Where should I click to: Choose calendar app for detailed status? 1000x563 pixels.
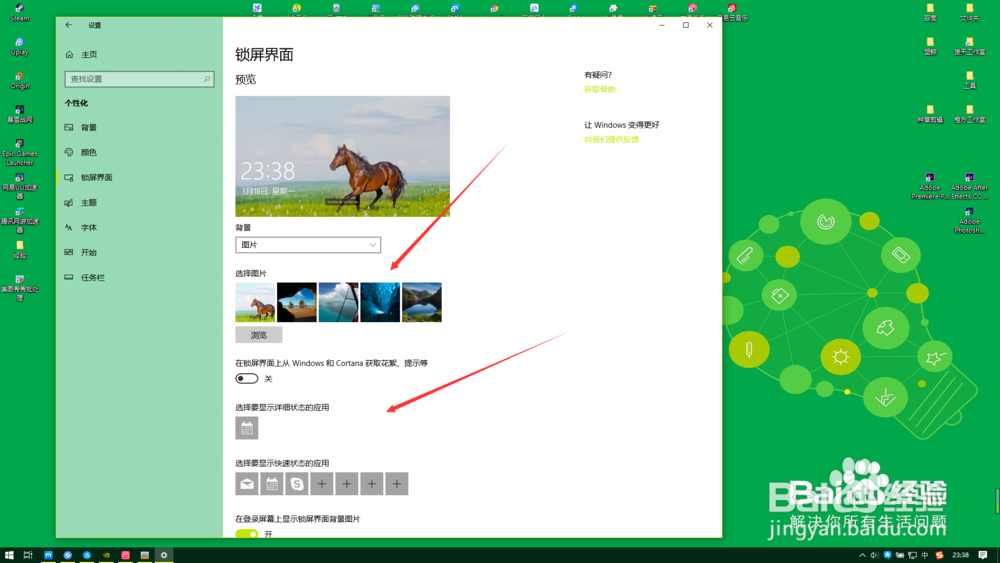[x=247, y=428]
